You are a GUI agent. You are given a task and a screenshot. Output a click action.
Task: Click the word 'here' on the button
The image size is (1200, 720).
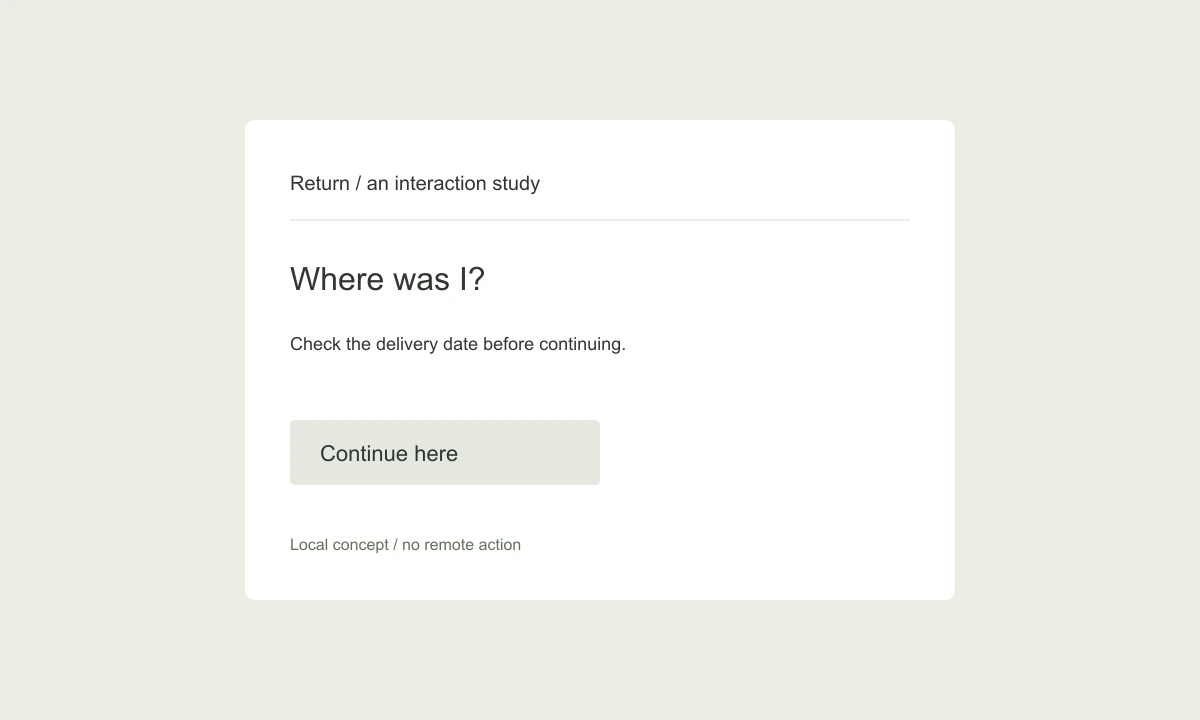[x=436, y=453]
